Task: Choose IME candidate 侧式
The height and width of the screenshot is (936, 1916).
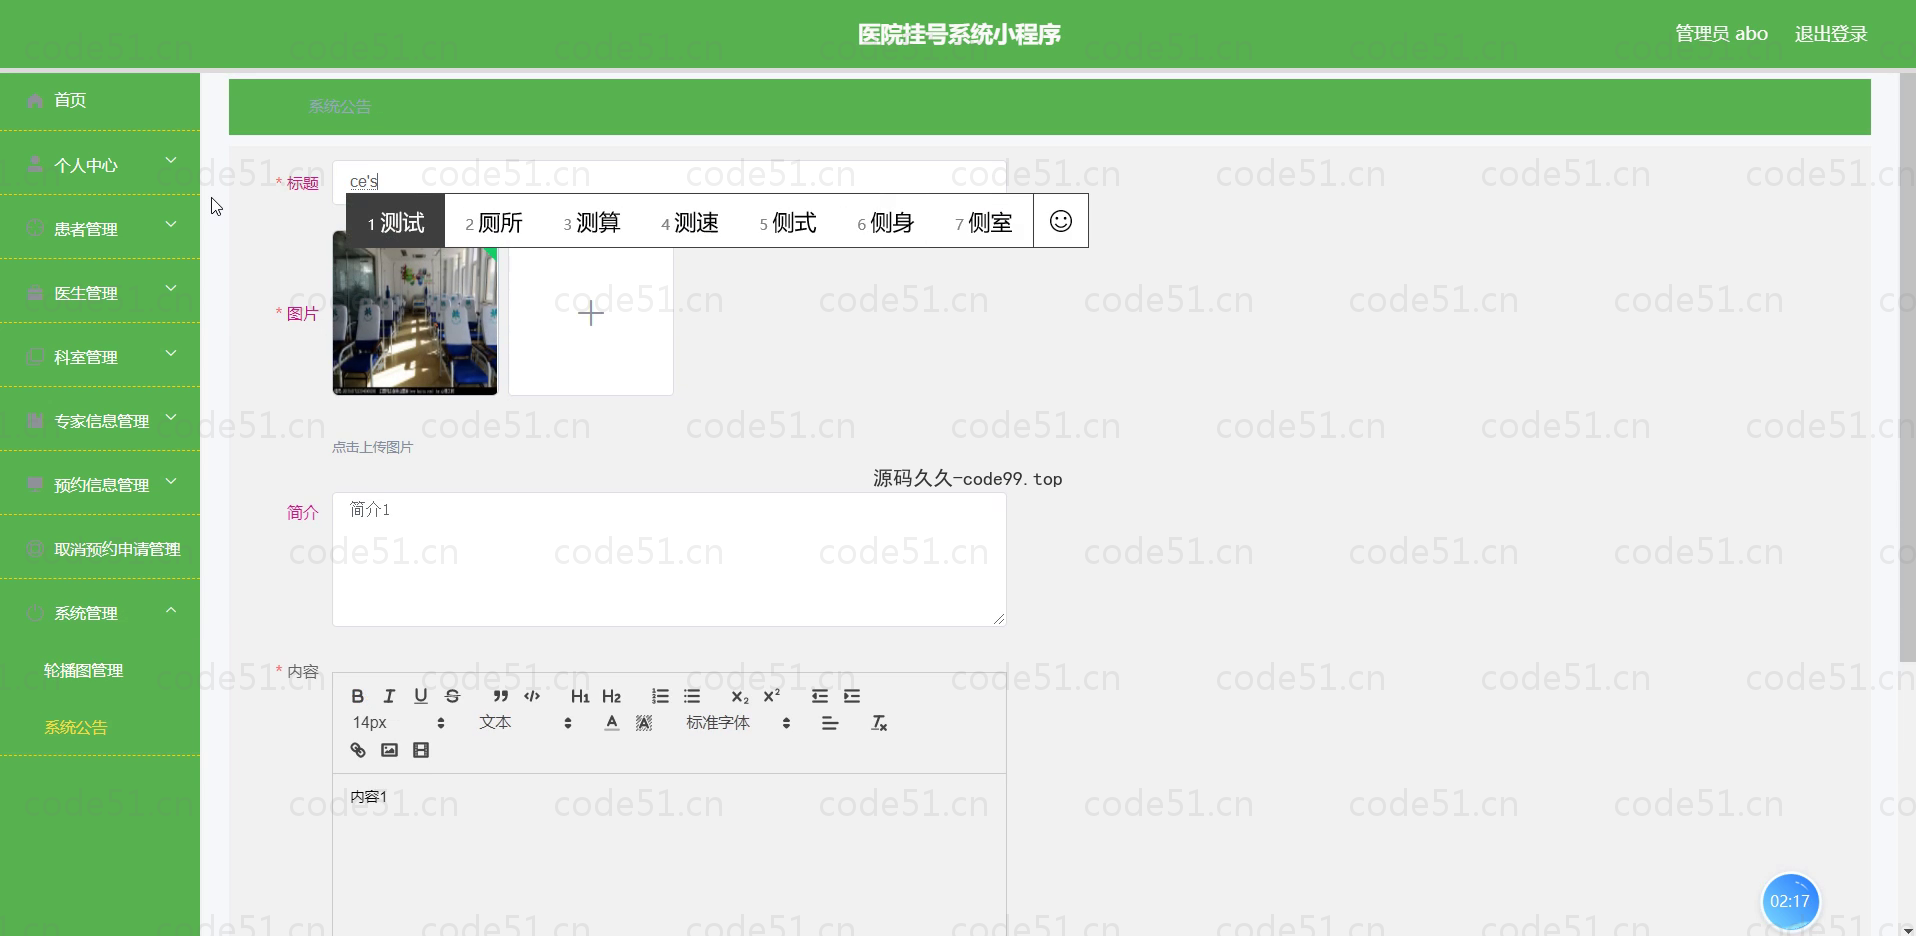Action: 788,222
